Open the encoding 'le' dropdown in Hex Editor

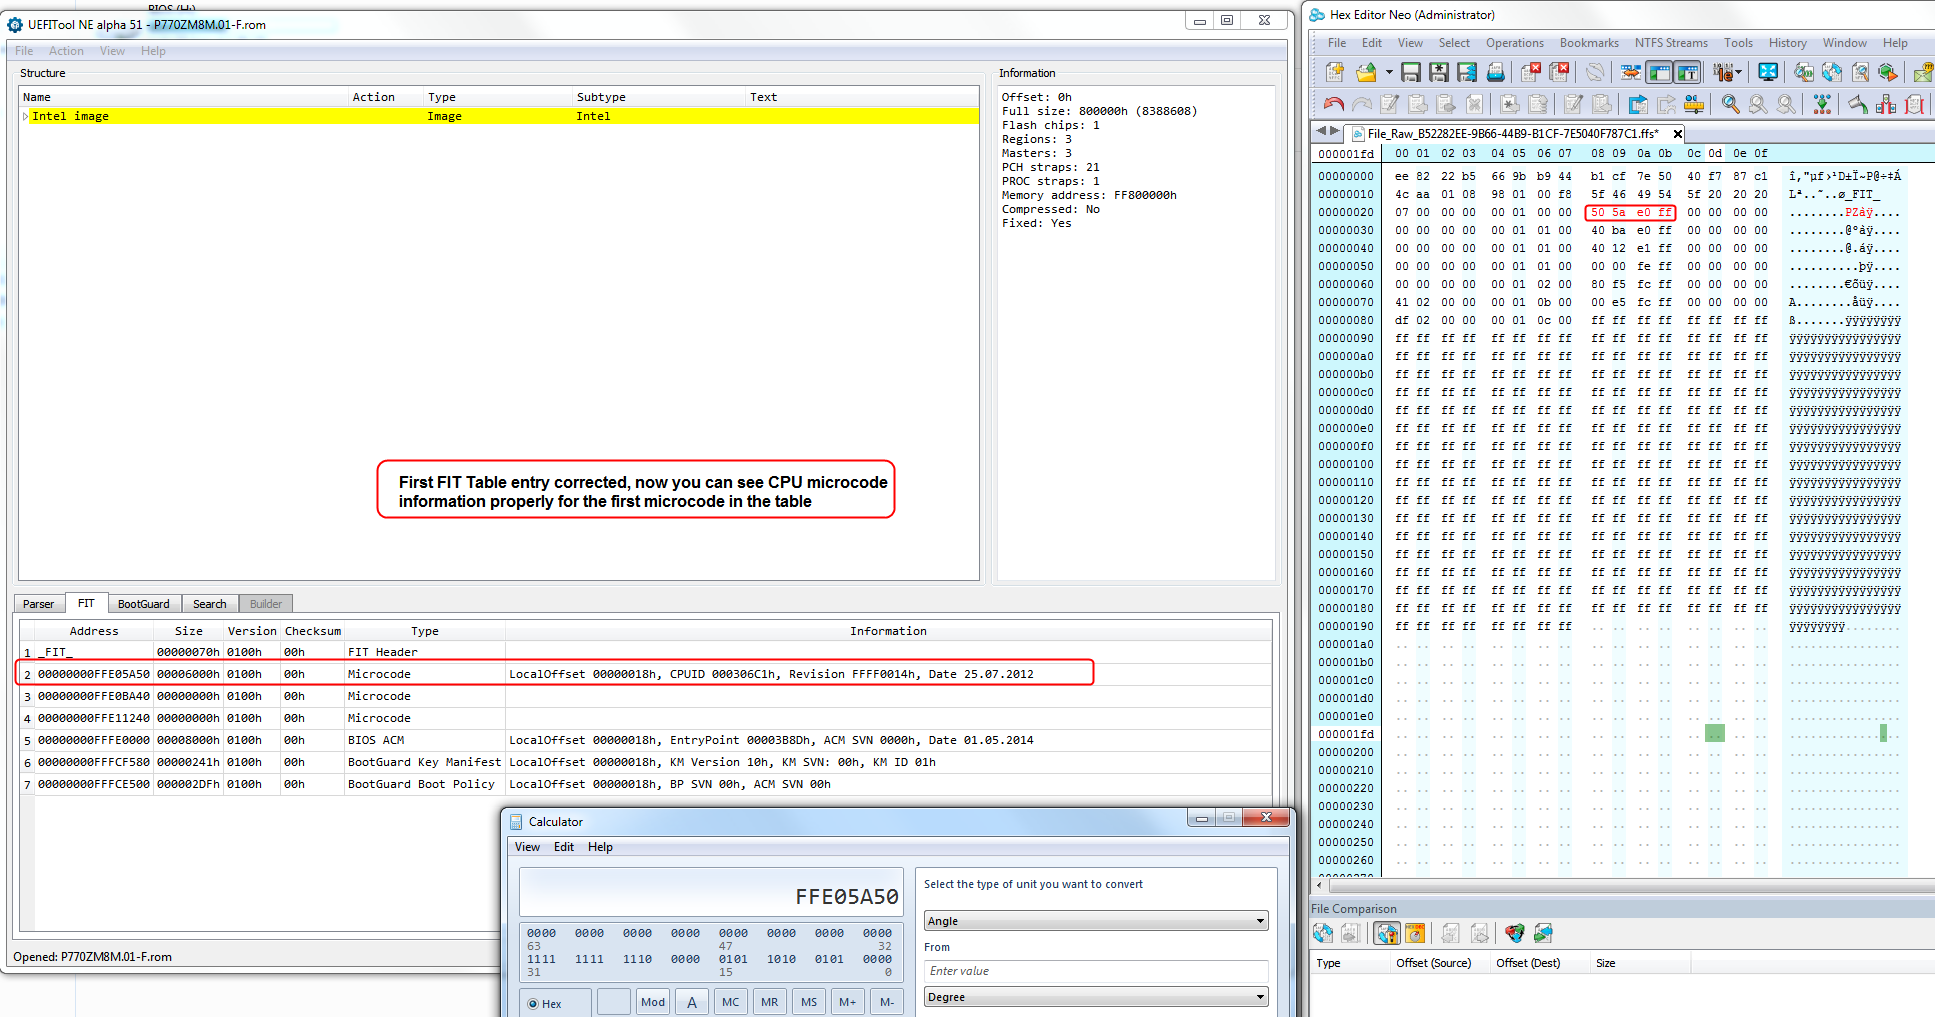tap(1727, 72)
